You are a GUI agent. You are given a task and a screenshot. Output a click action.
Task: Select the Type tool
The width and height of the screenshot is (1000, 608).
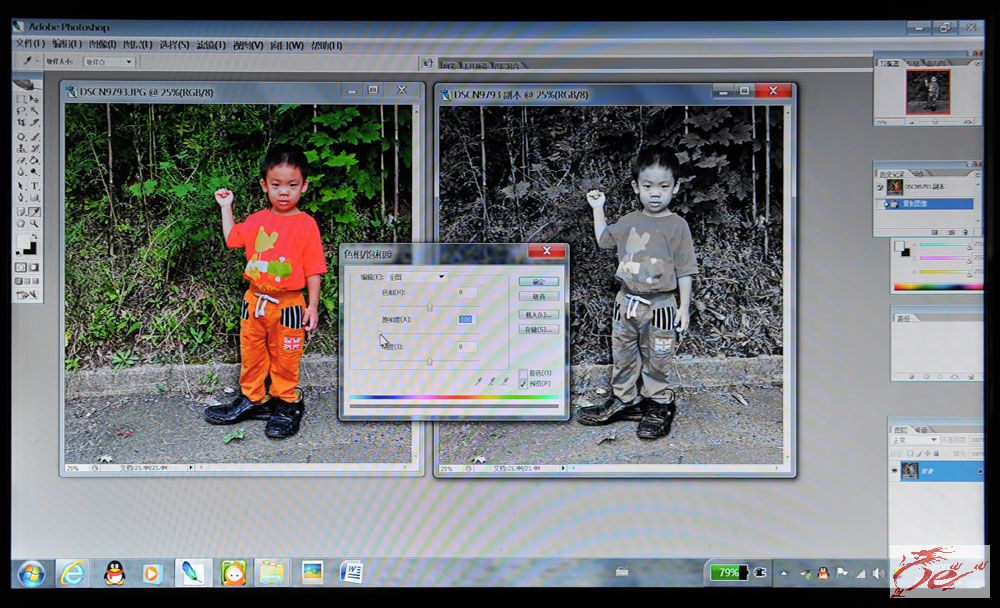click(x=34, y=186)
